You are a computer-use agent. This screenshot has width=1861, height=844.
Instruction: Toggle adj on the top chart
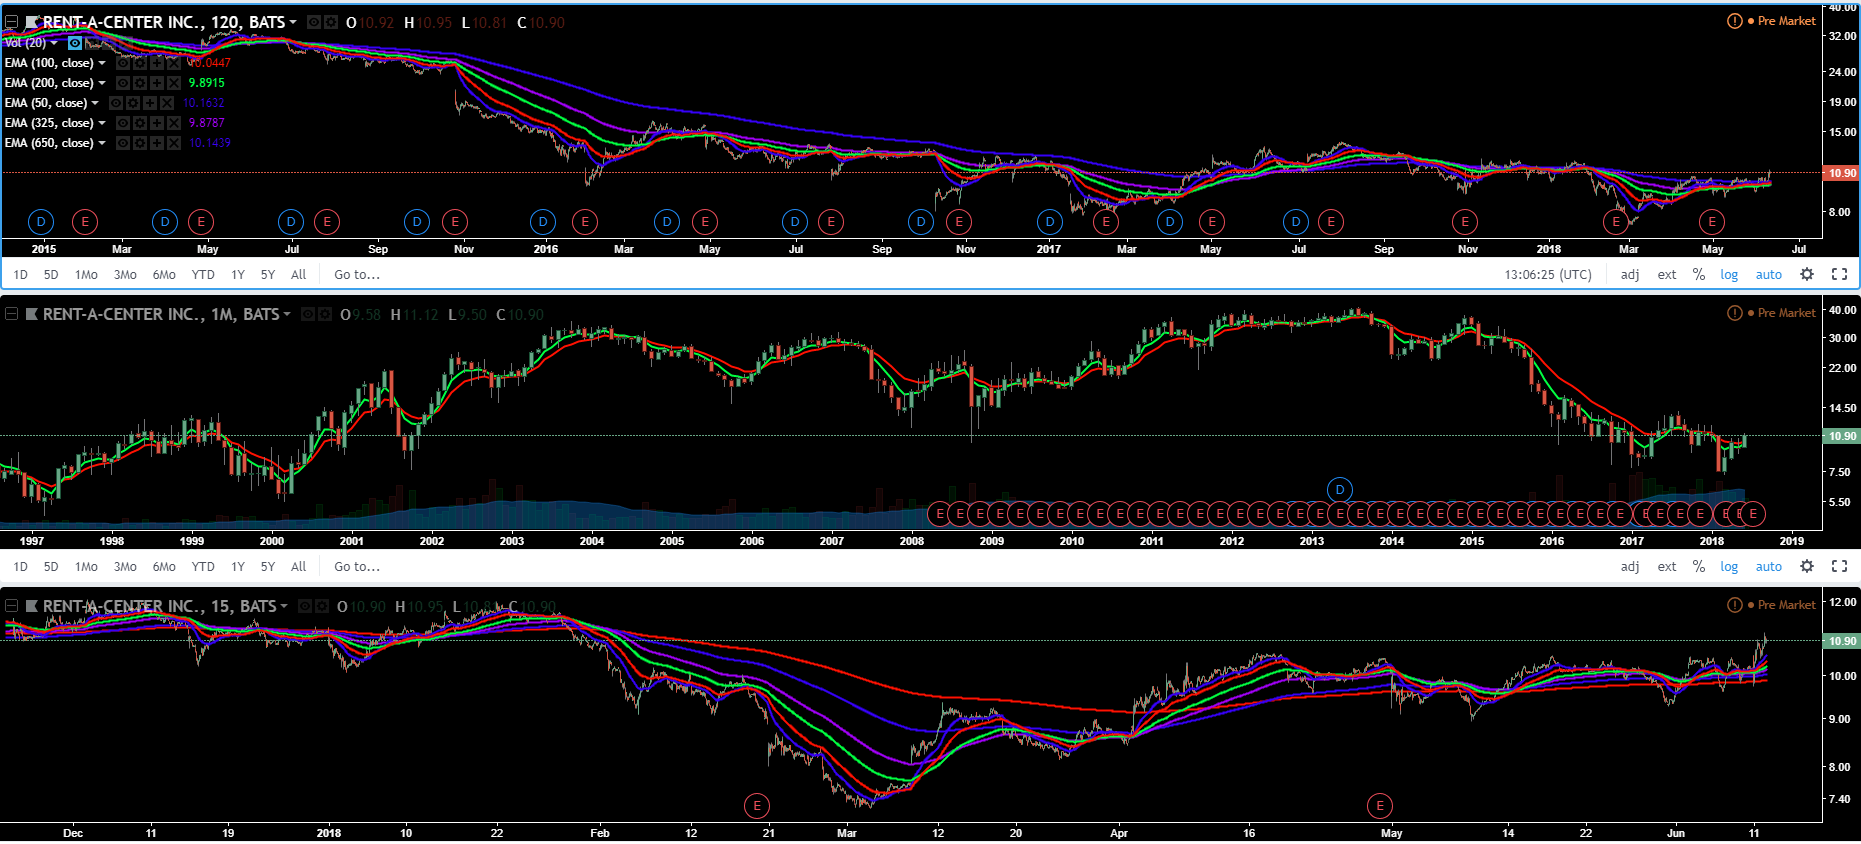1630,275
